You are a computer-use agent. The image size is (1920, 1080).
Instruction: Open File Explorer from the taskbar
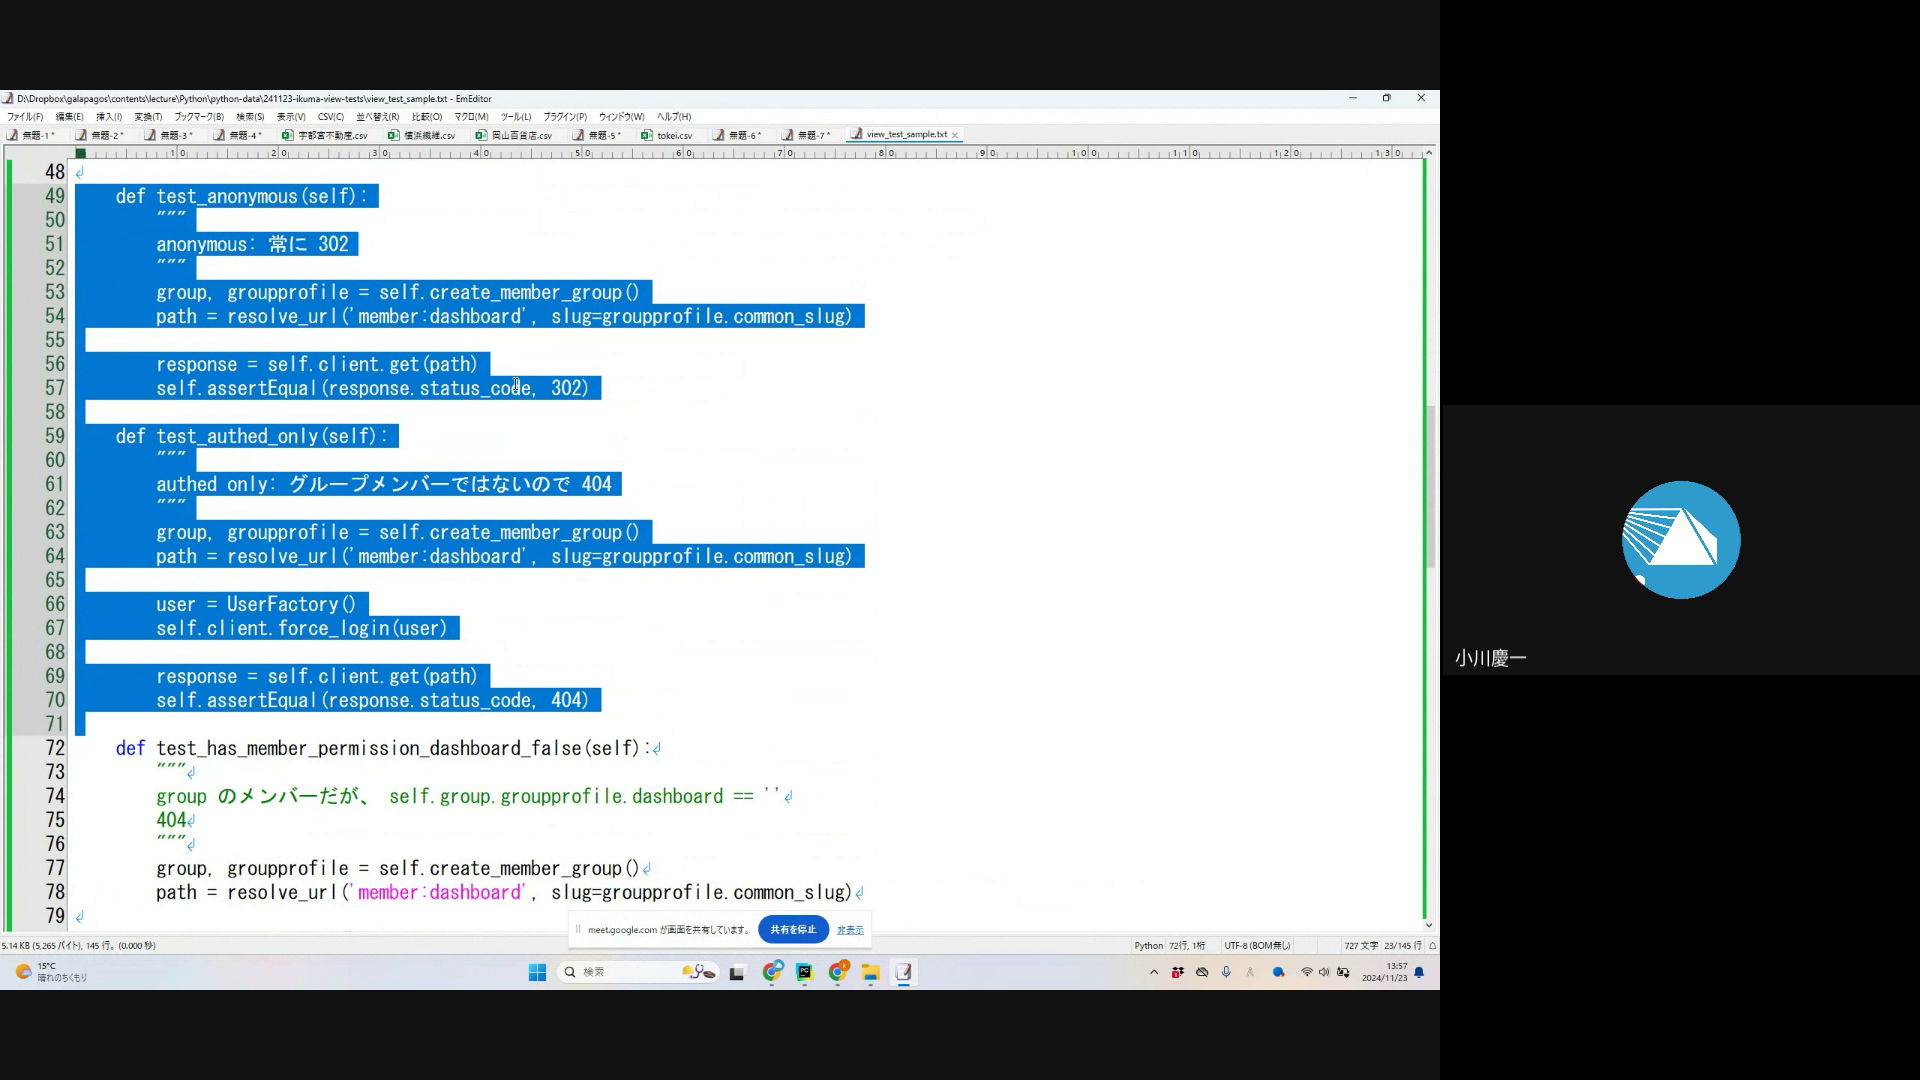(870, 972)
